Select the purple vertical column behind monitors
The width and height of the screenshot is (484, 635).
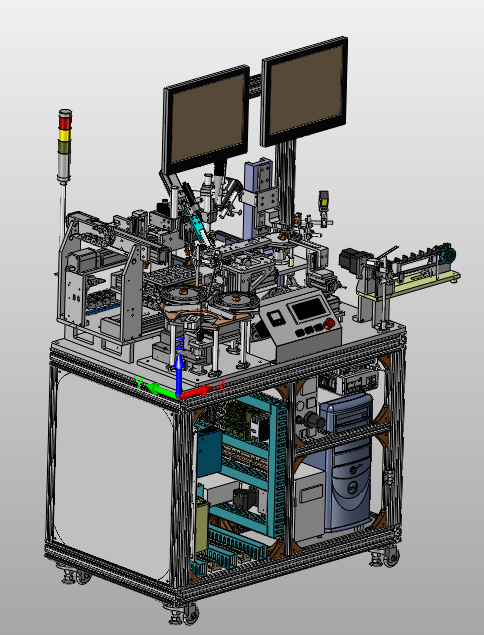pyautogui.click(x=254, y=198)
